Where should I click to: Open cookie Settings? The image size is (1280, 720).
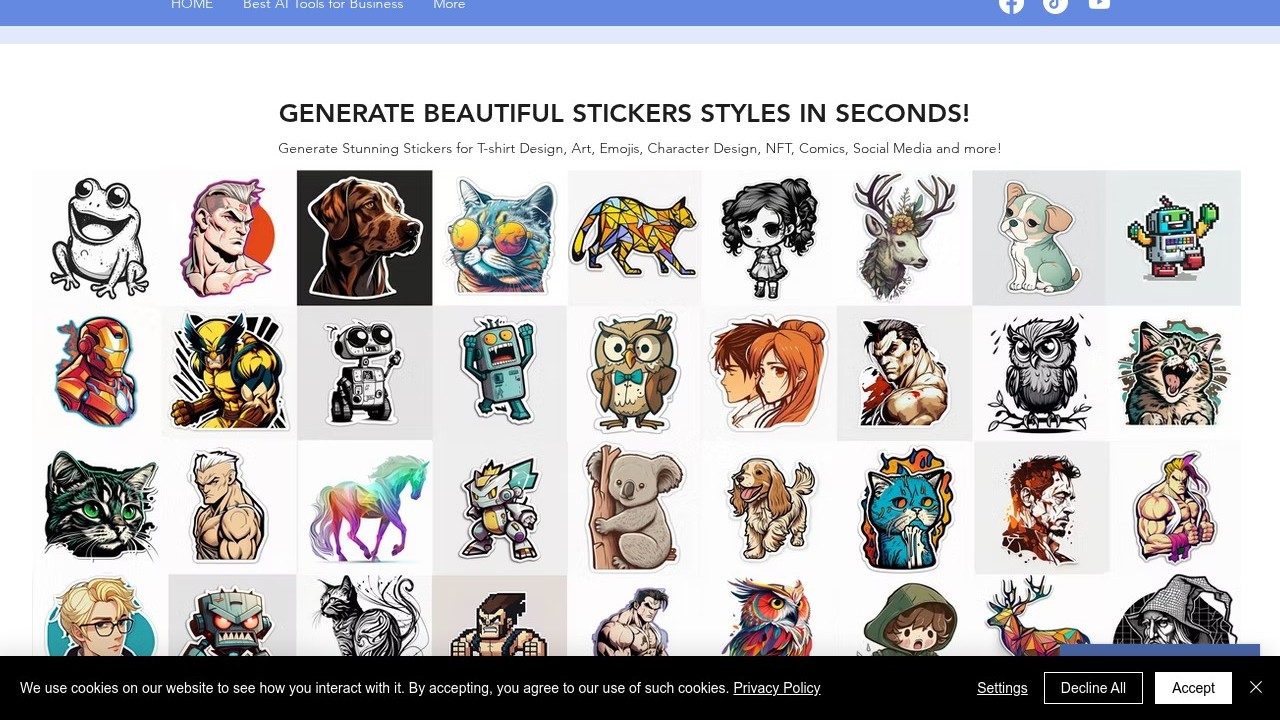pos(1002,688)
